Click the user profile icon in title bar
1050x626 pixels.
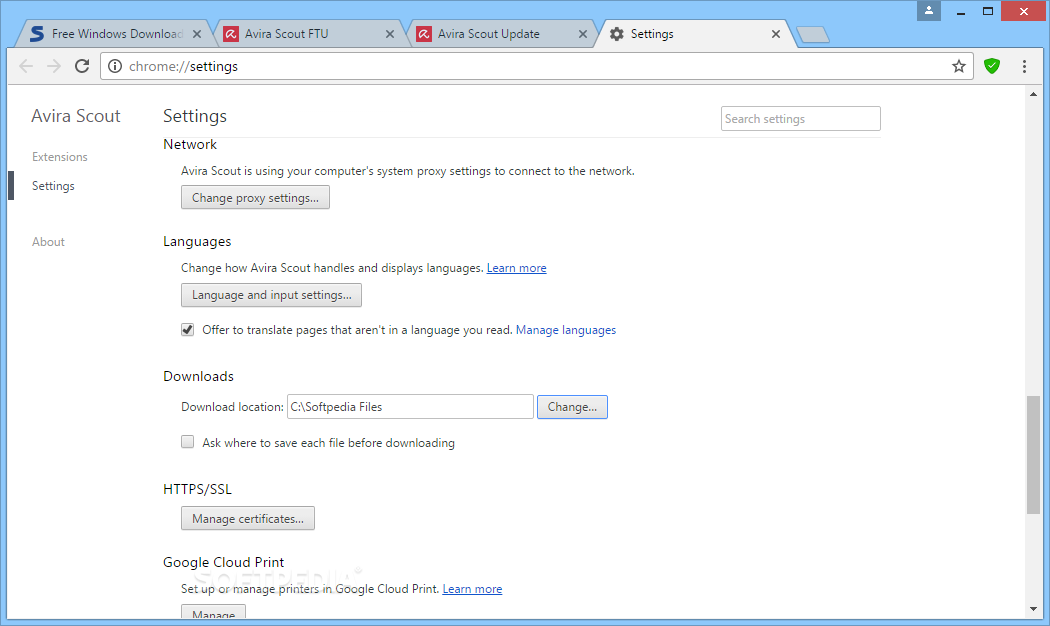(x=929, y=11)
